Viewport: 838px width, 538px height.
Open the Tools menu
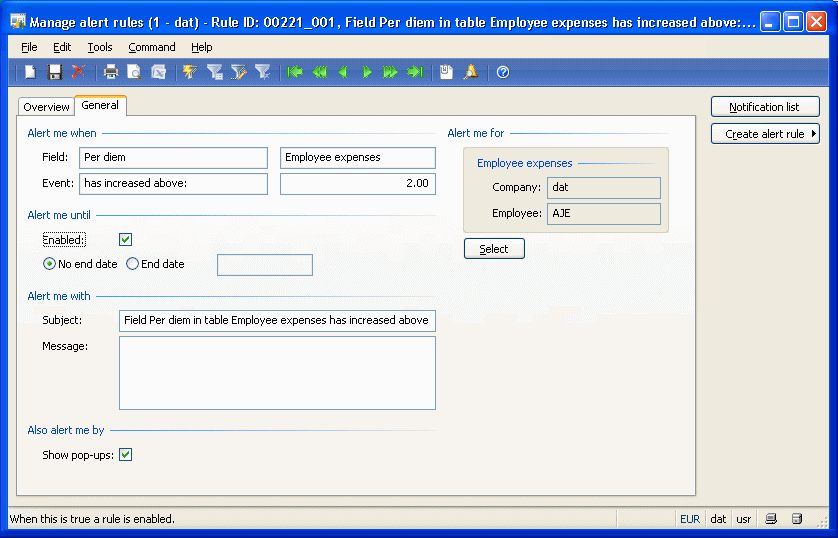click(x=100, y=47)
